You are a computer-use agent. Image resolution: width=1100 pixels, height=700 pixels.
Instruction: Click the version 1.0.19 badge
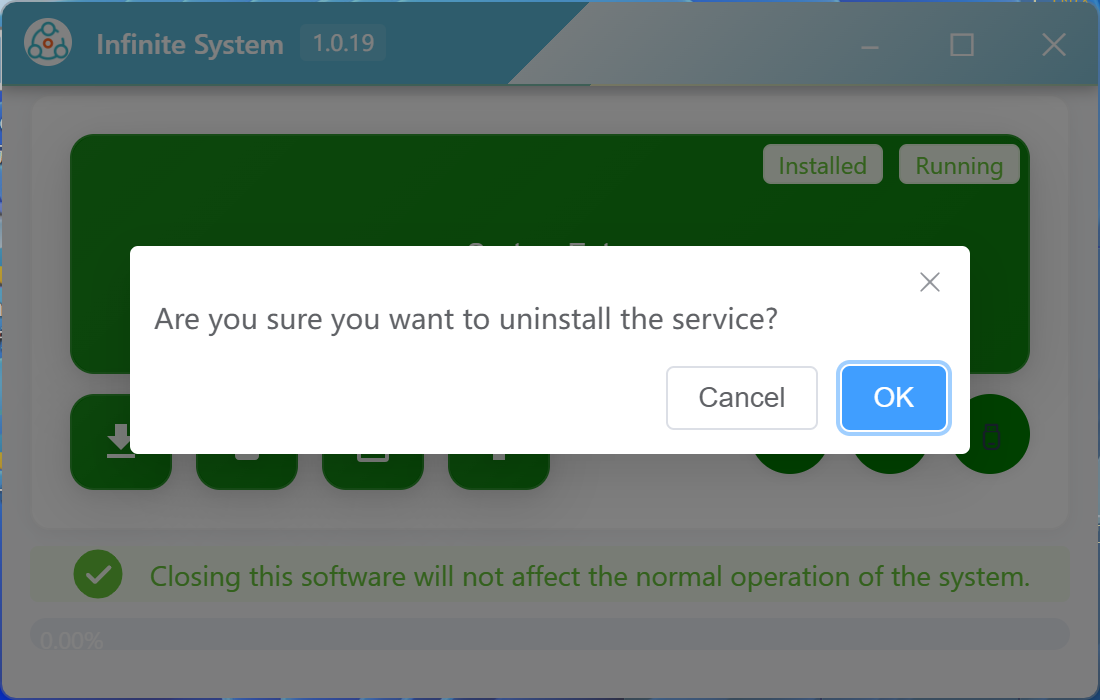coord(343,43)
